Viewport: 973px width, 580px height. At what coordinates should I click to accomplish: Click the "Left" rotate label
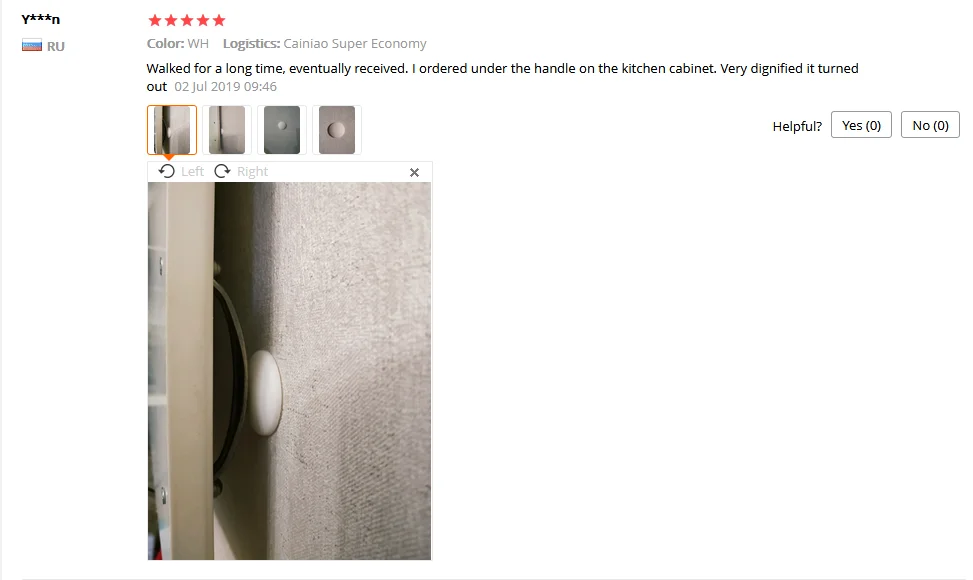pyautogui.click(x=192, y=171)
